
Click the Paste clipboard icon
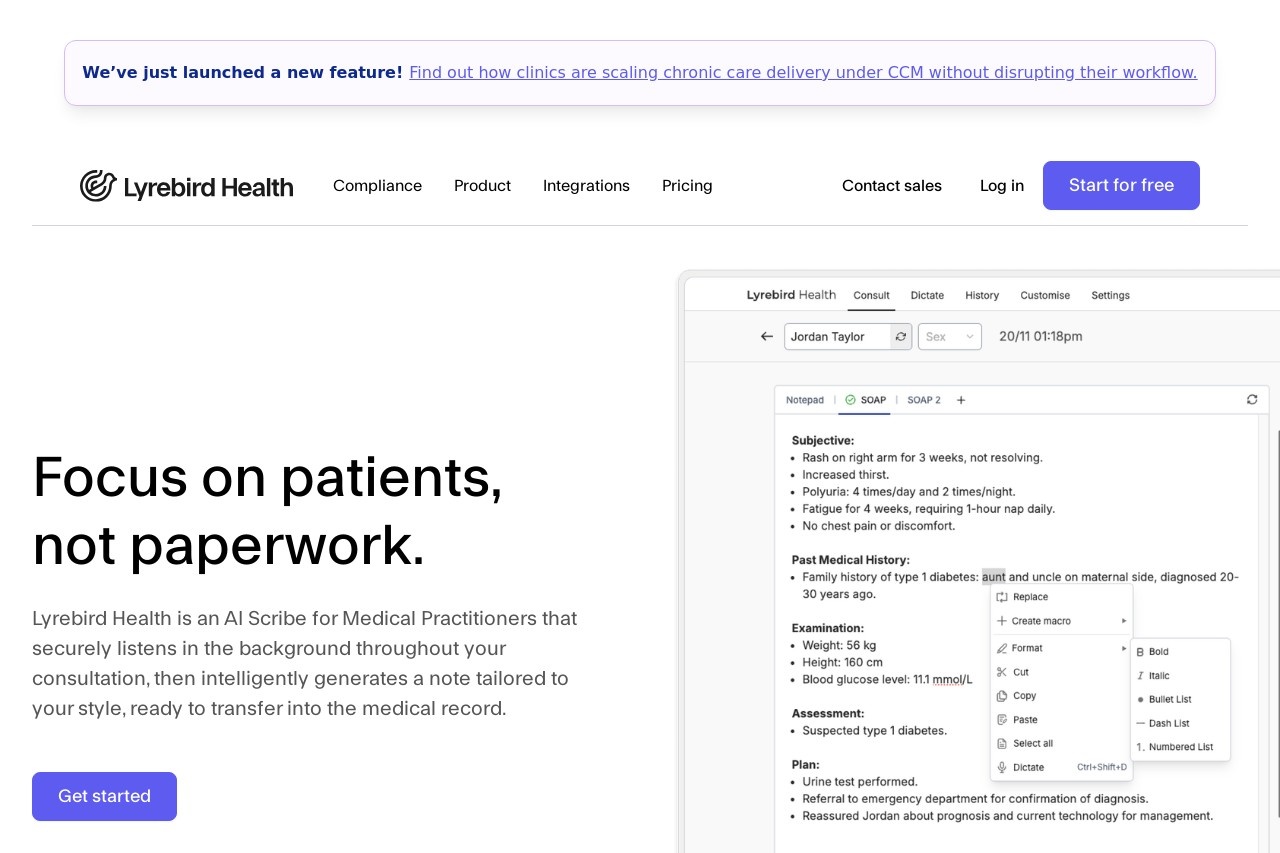click(1002, 720)
